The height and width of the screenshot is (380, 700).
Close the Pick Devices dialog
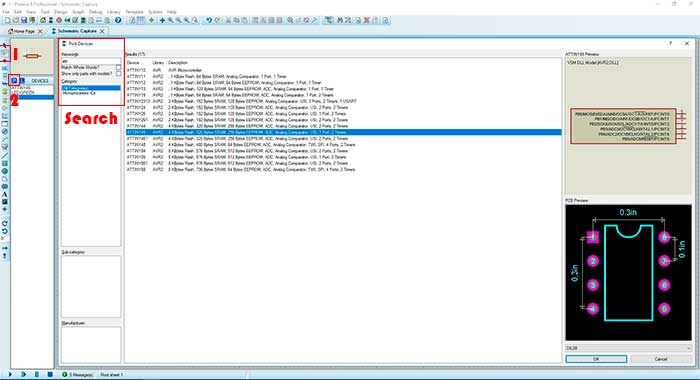687,43
